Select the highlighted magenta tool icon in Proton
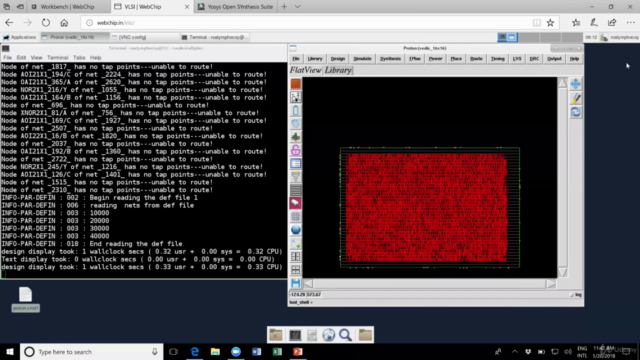This screenshot has height=360, width=640. click(x=296, y=203)
